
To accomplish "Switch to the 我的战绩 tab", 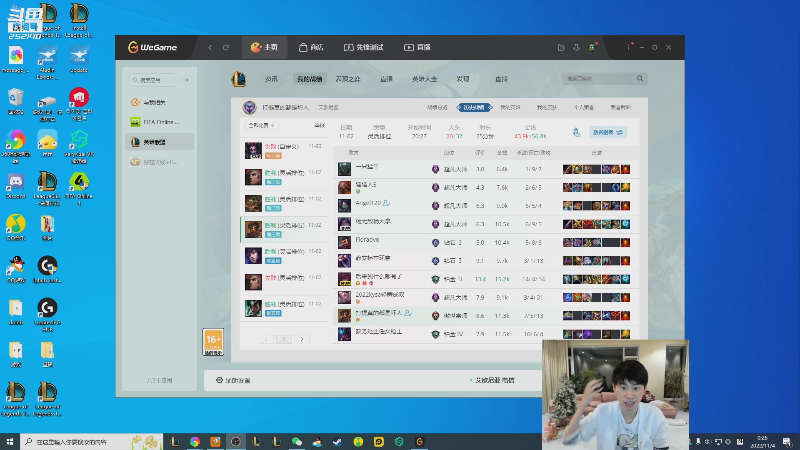I will point(309,79).
